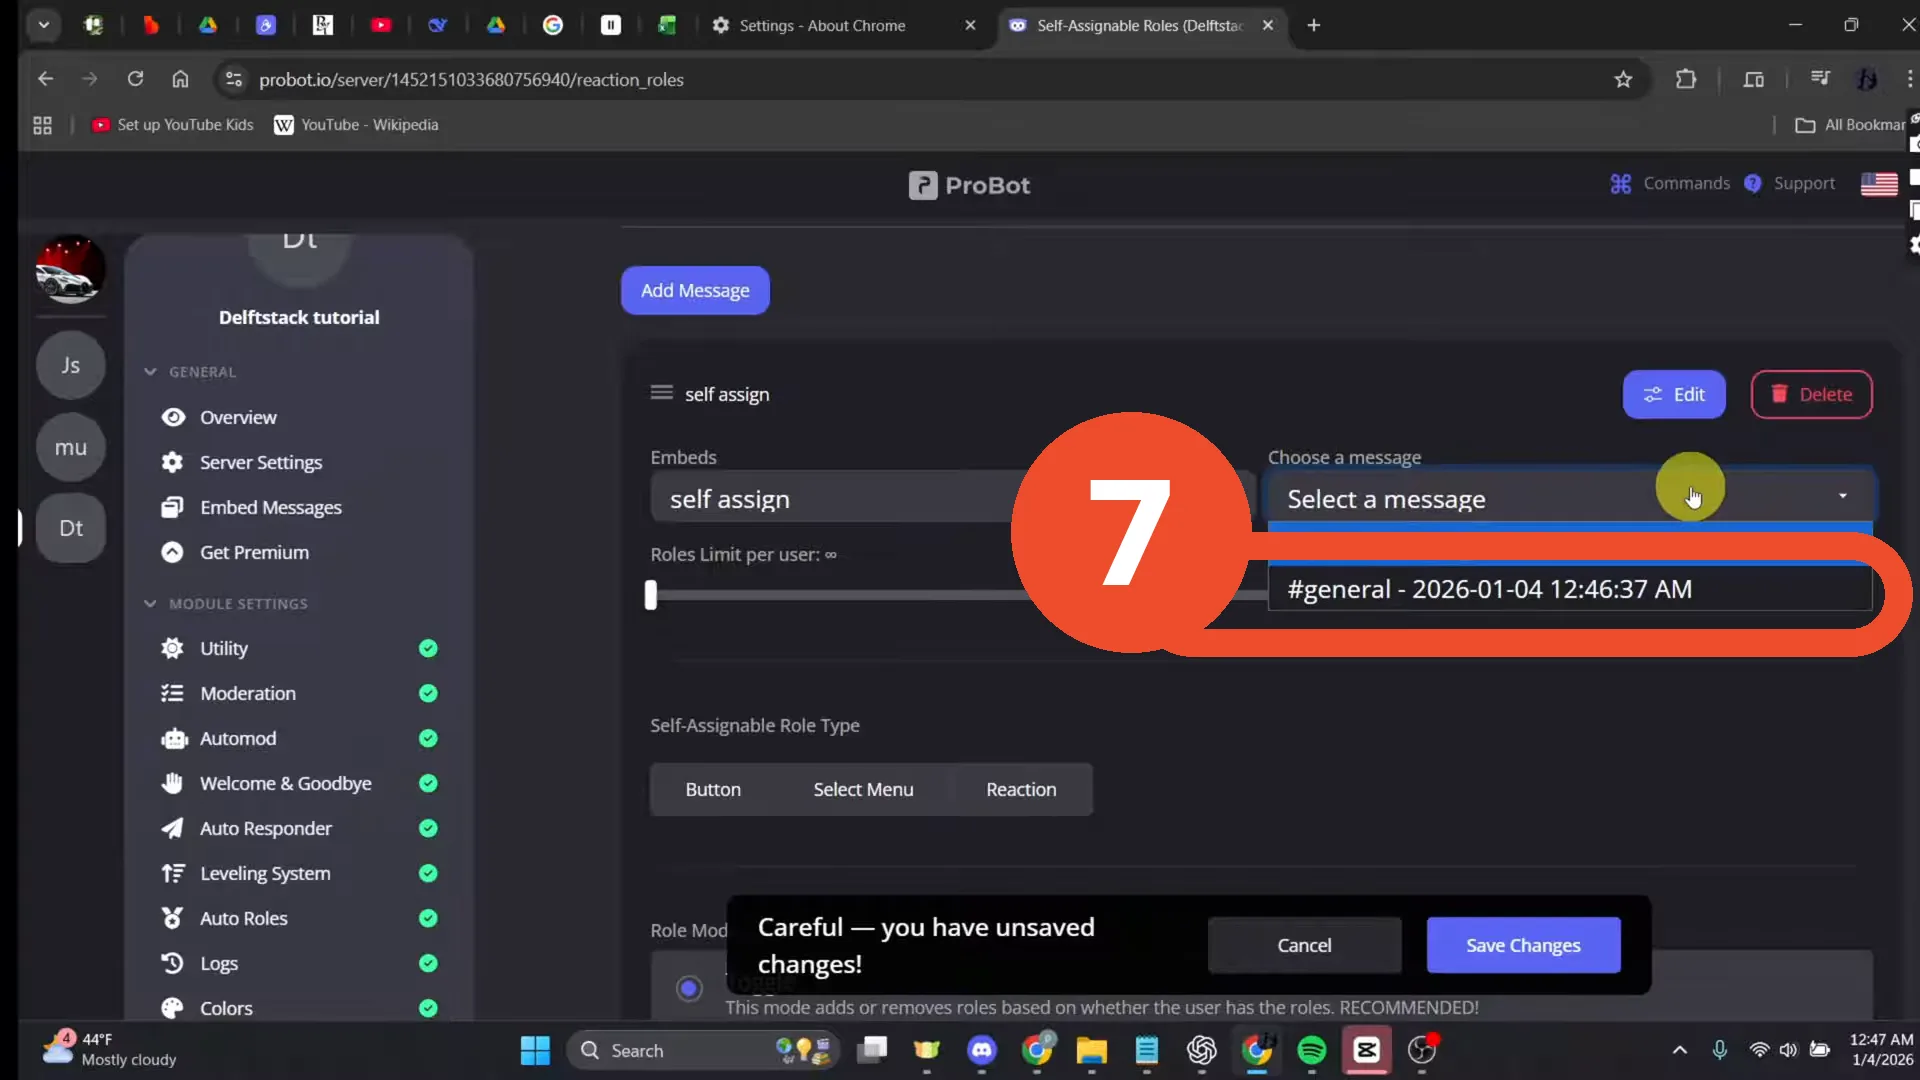Click the Automod robot icon
The height and width of the screenshot is (1080, 1920).
[x=174, y=738]
